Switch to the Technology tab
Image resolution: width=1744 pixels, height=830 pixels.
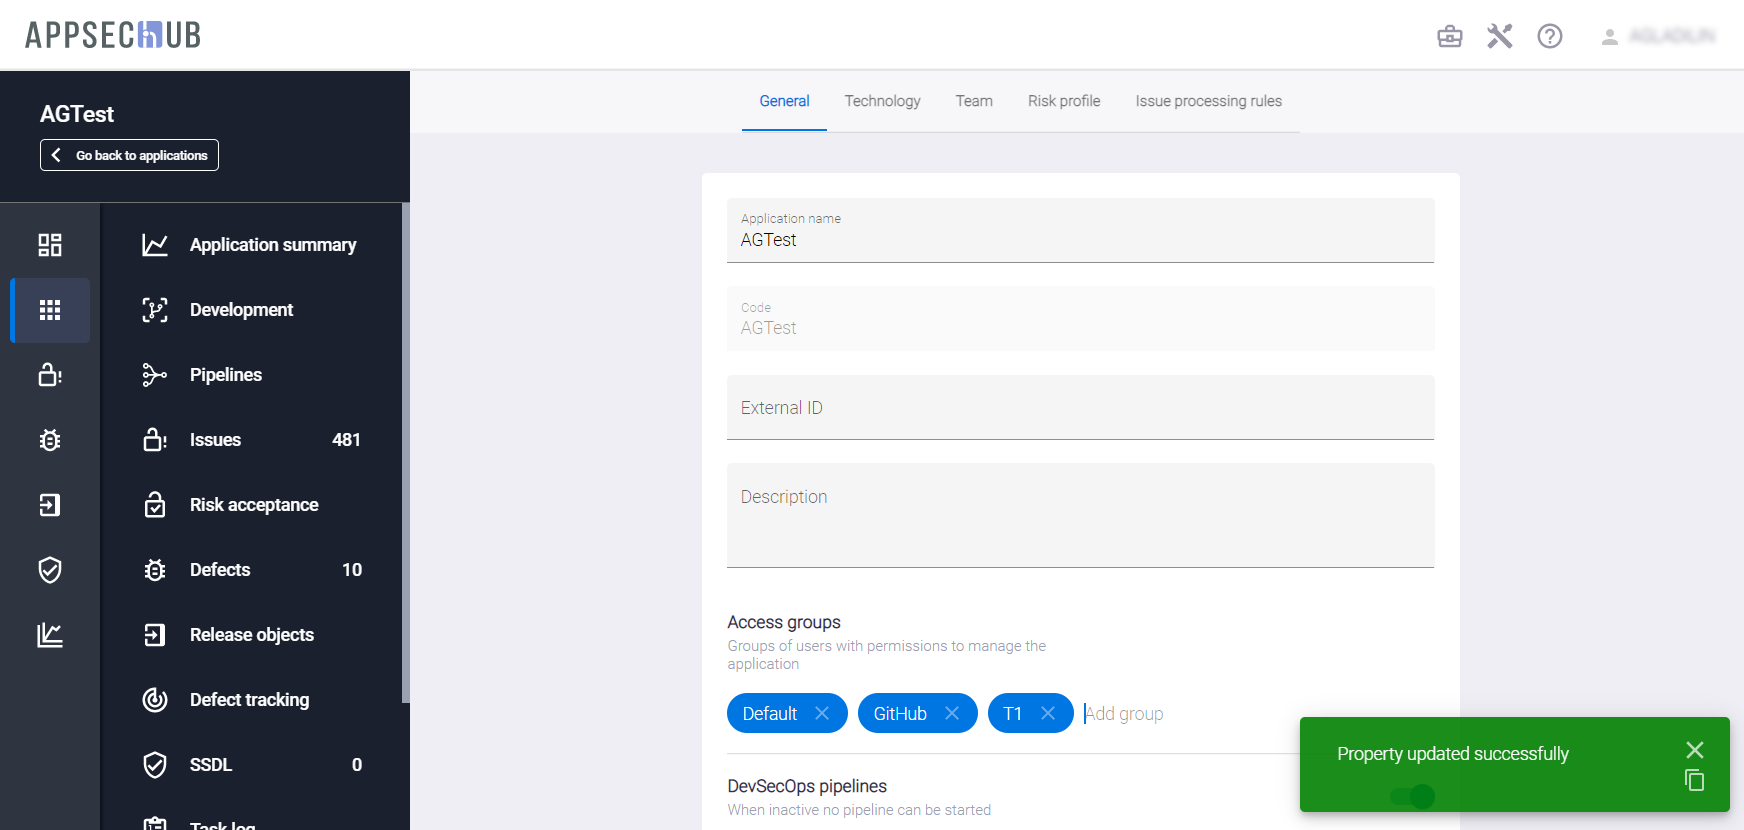[882, 101]
